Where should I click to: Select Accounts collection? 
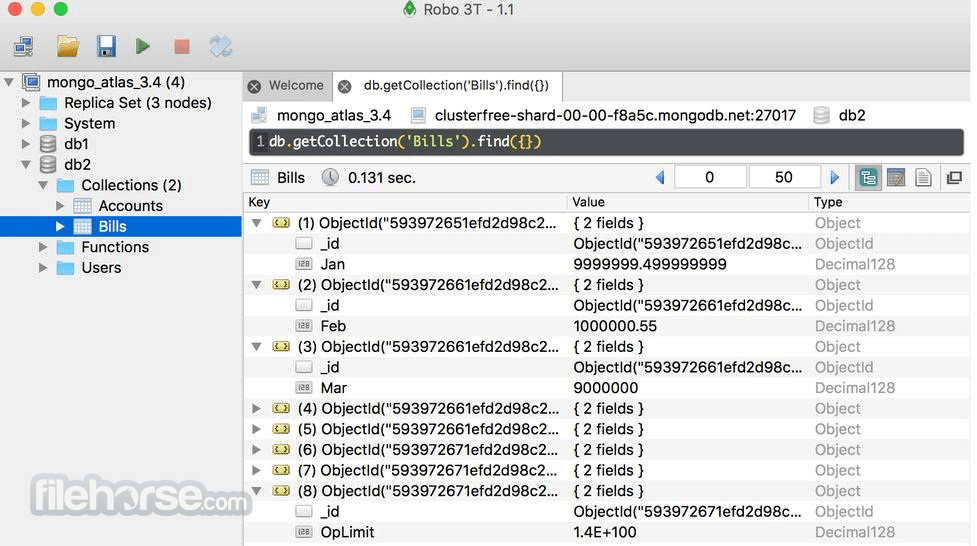click(x=130, y=206)
